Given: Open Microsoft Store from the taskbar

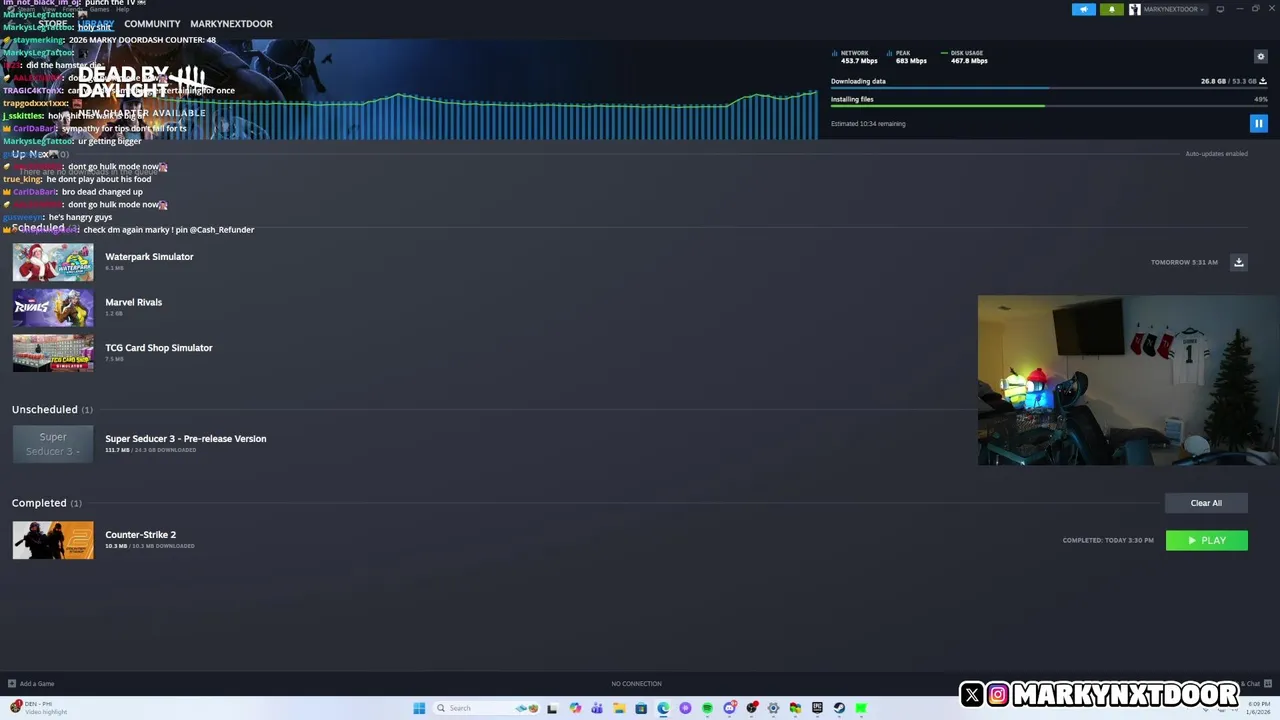Looking at the screenshot, I should point(641,708).
